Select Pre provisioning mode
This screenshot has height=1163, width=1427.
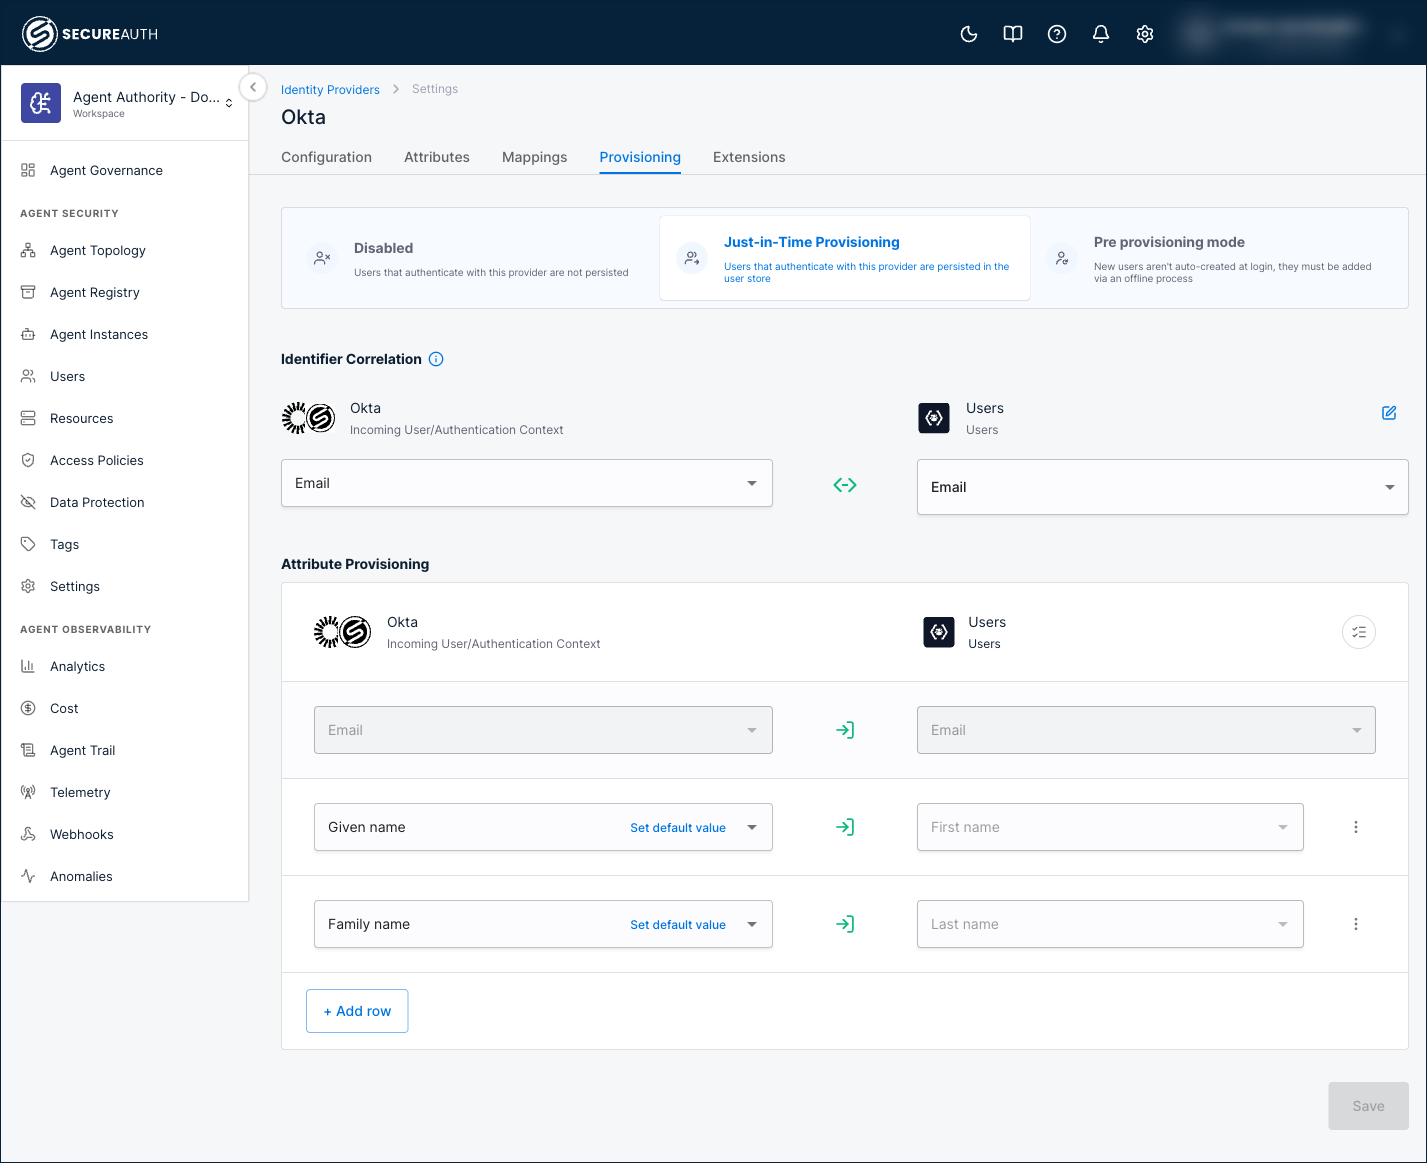pyautogui.click(x=1217, y=259)
